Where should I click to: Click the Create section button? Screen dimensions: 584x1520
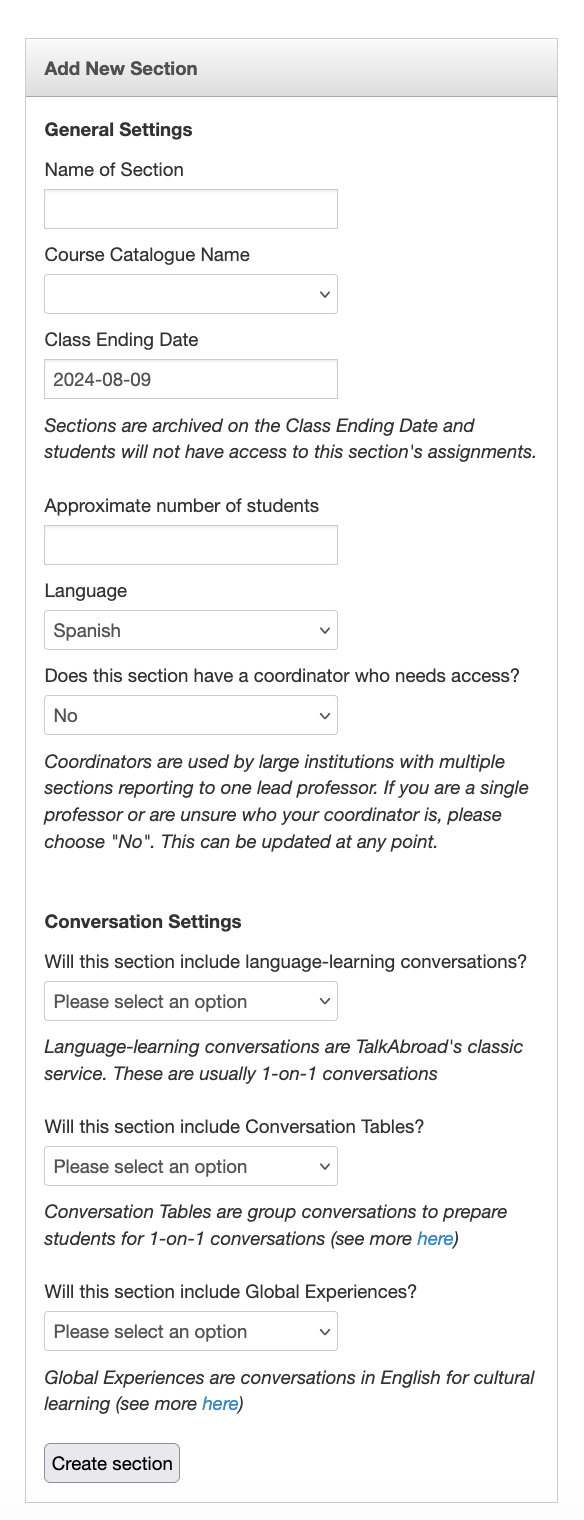point(112,1463)
